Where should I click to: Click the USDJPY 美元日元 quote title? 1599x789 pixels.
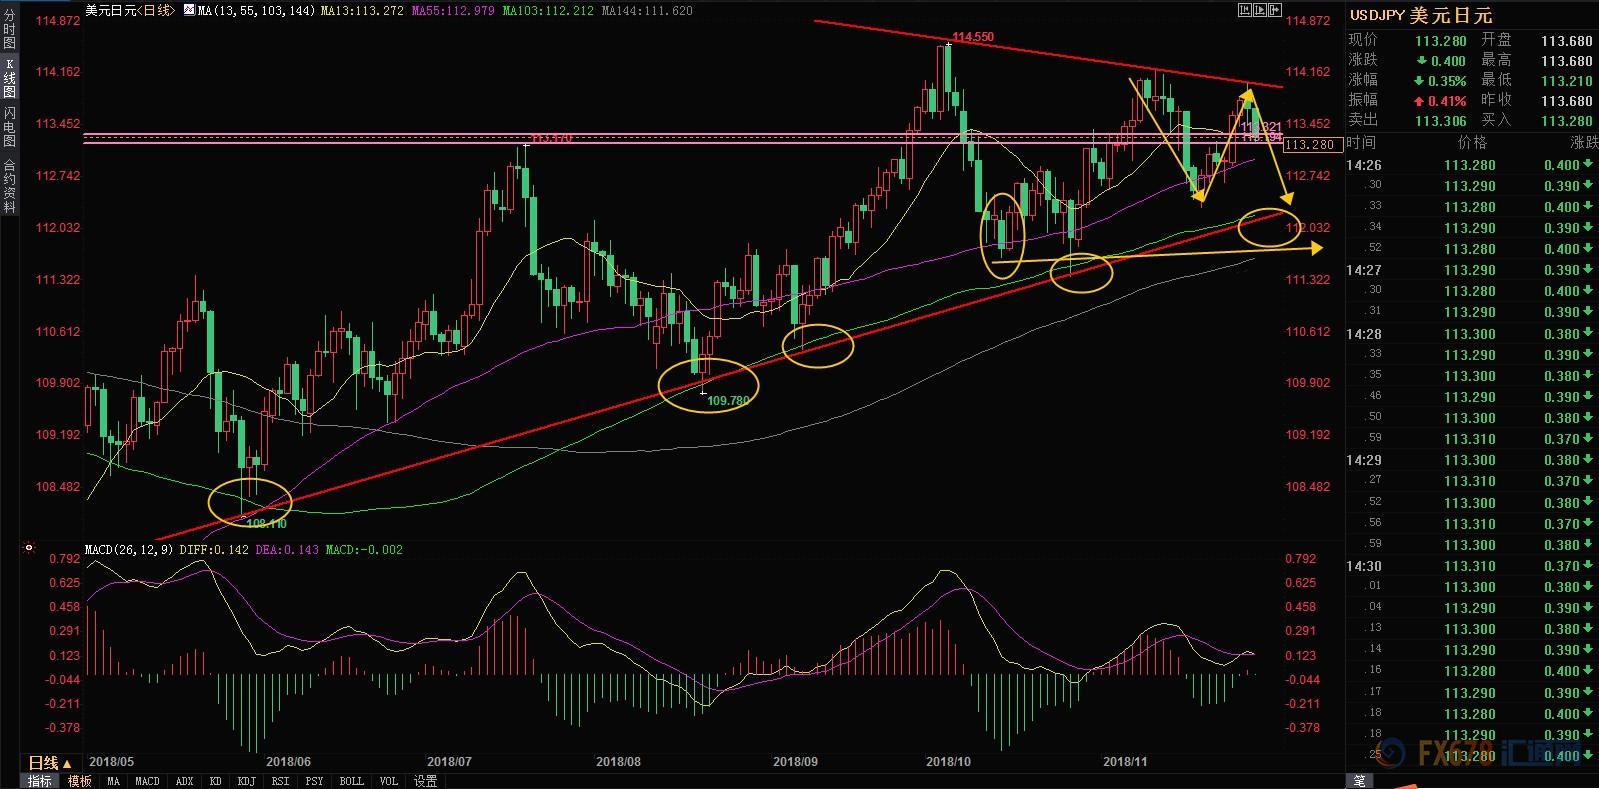(1420, 15)
